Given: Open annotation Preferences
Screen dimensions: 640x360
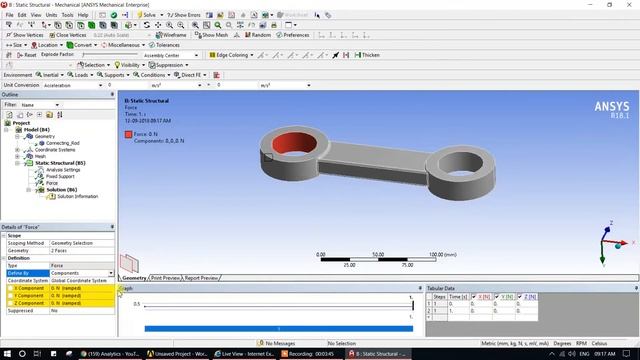Looking at the screenshot, I should point(293,35).
